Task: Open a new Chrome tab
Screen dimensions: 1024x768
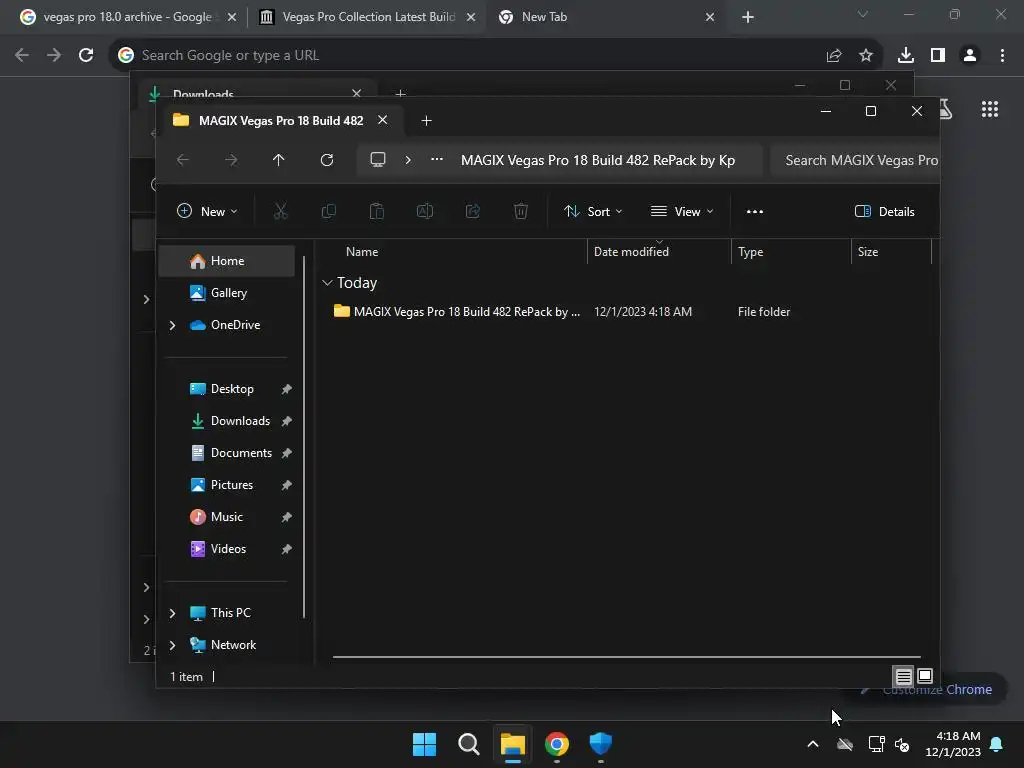Action: (748, 17)
